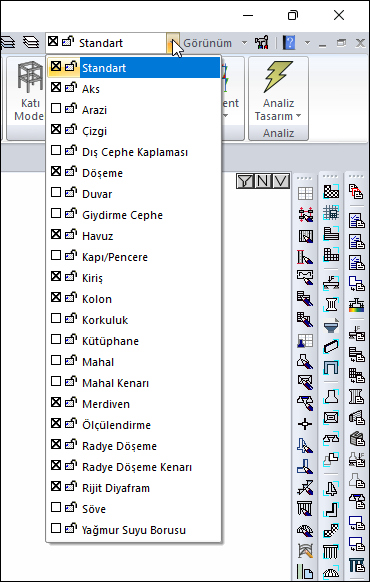Select Merdiven from the layer list

(x=106, y=404)
